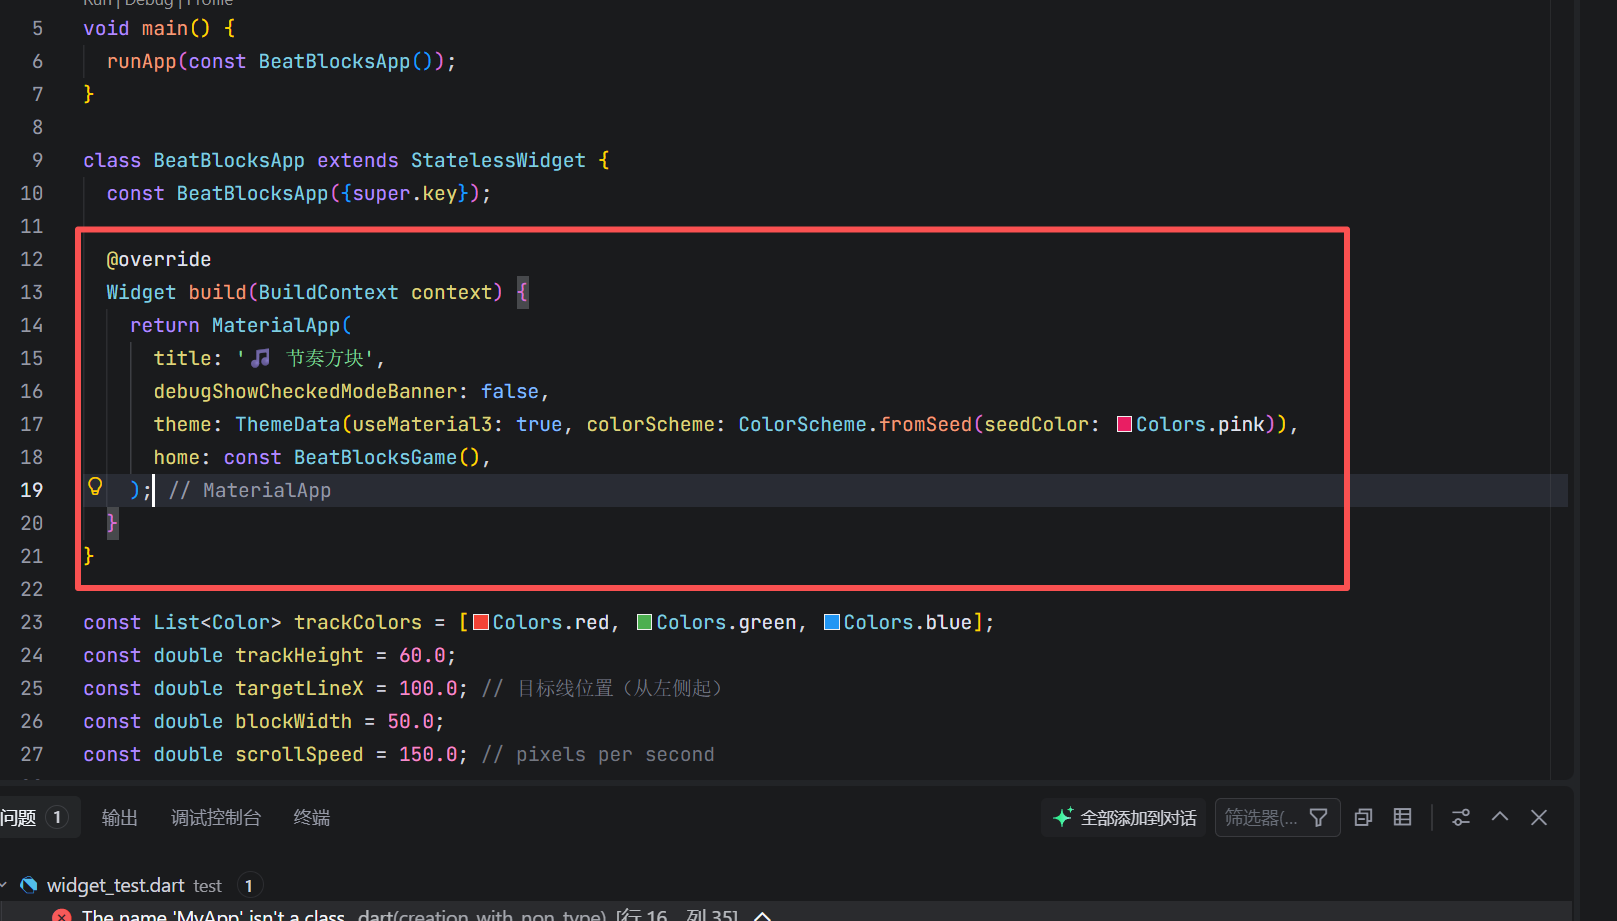Click the '// MaterialApp' closing label

tap(250, 490)
